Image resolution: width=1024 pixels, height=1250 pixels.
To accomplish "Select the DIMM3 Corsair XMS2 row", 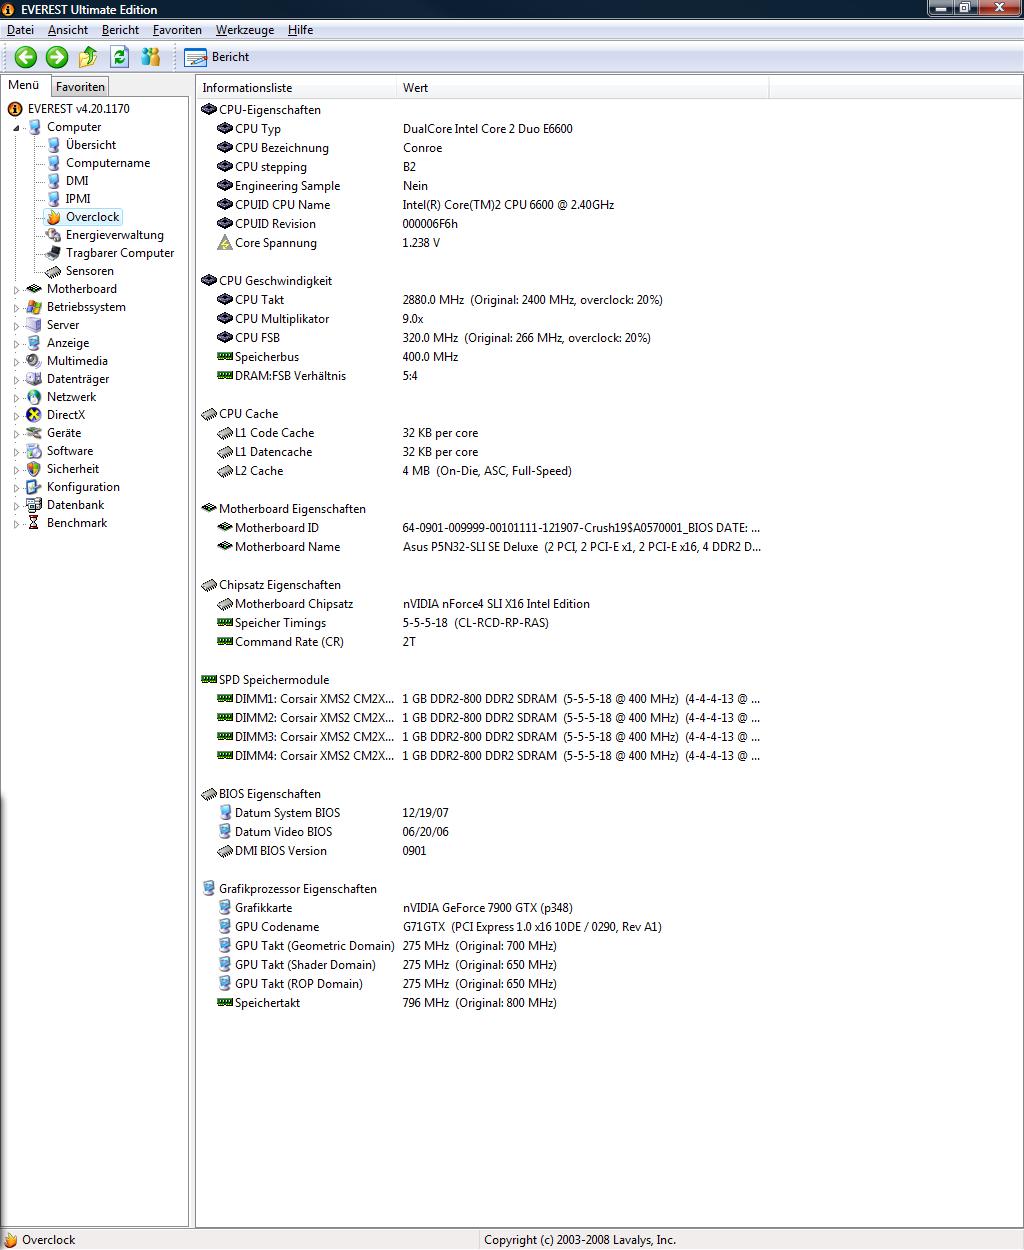I will 481,737.
